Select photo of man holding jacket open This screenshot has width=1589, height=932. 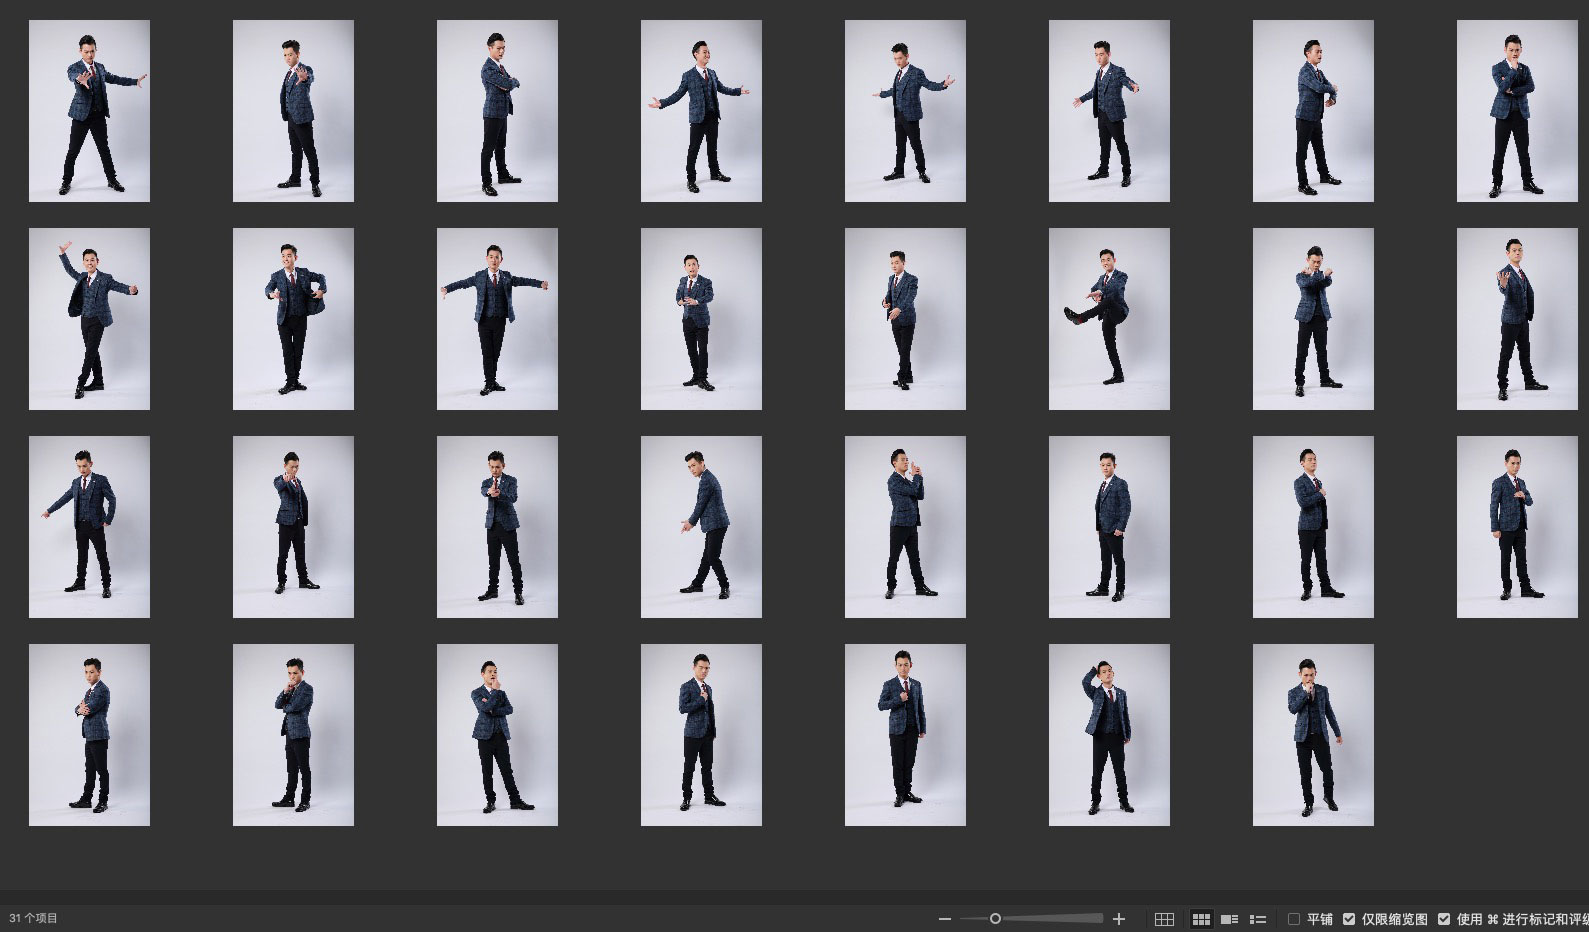[x=293, y=319]
